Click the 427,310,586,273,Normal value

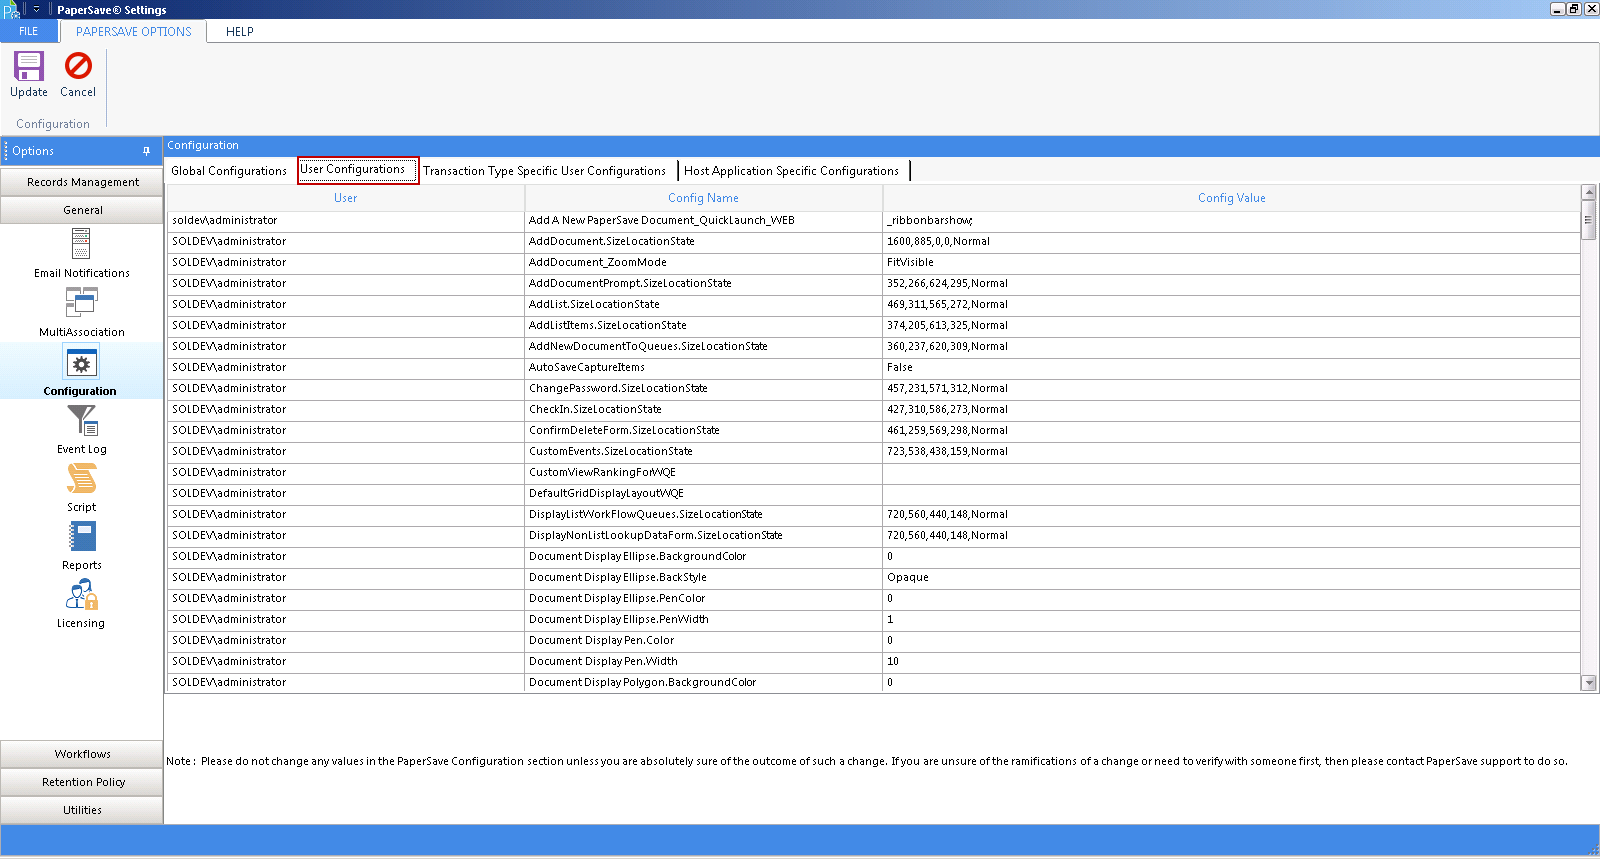(x=1231, y=410)
